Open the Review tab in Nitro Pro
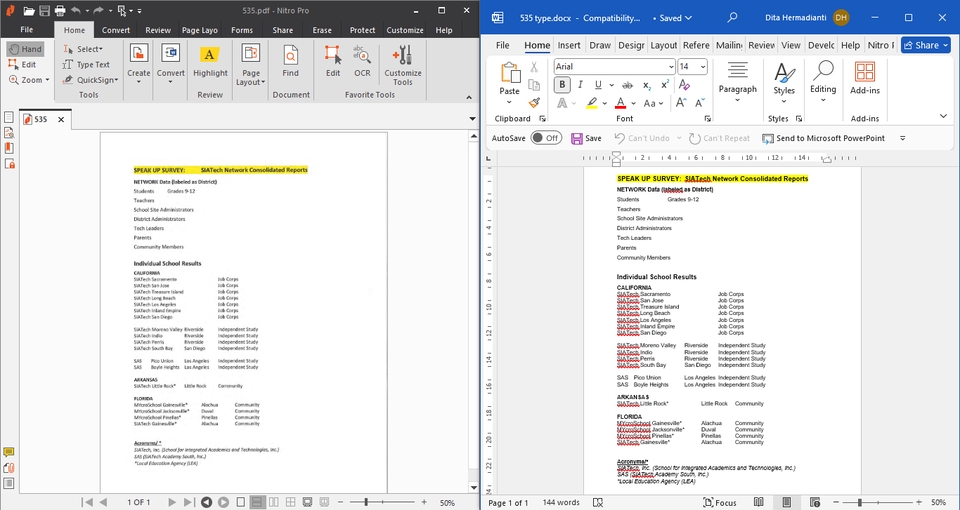Viewport: 960px width, 510px height. 158,29
